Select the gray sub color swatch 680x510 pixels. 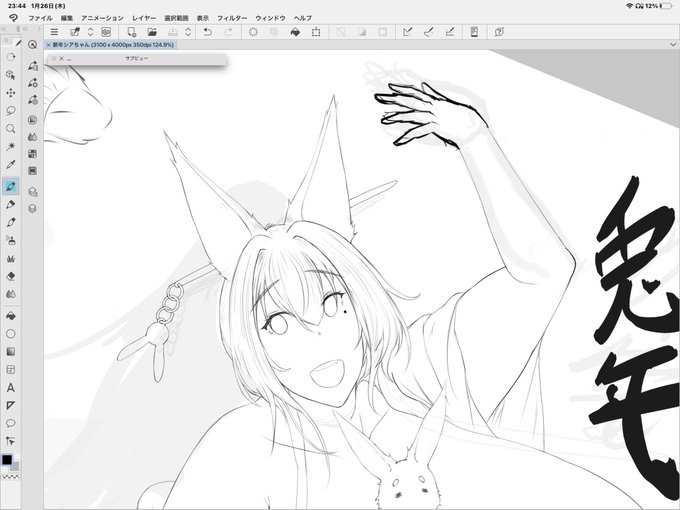[16, 467]
